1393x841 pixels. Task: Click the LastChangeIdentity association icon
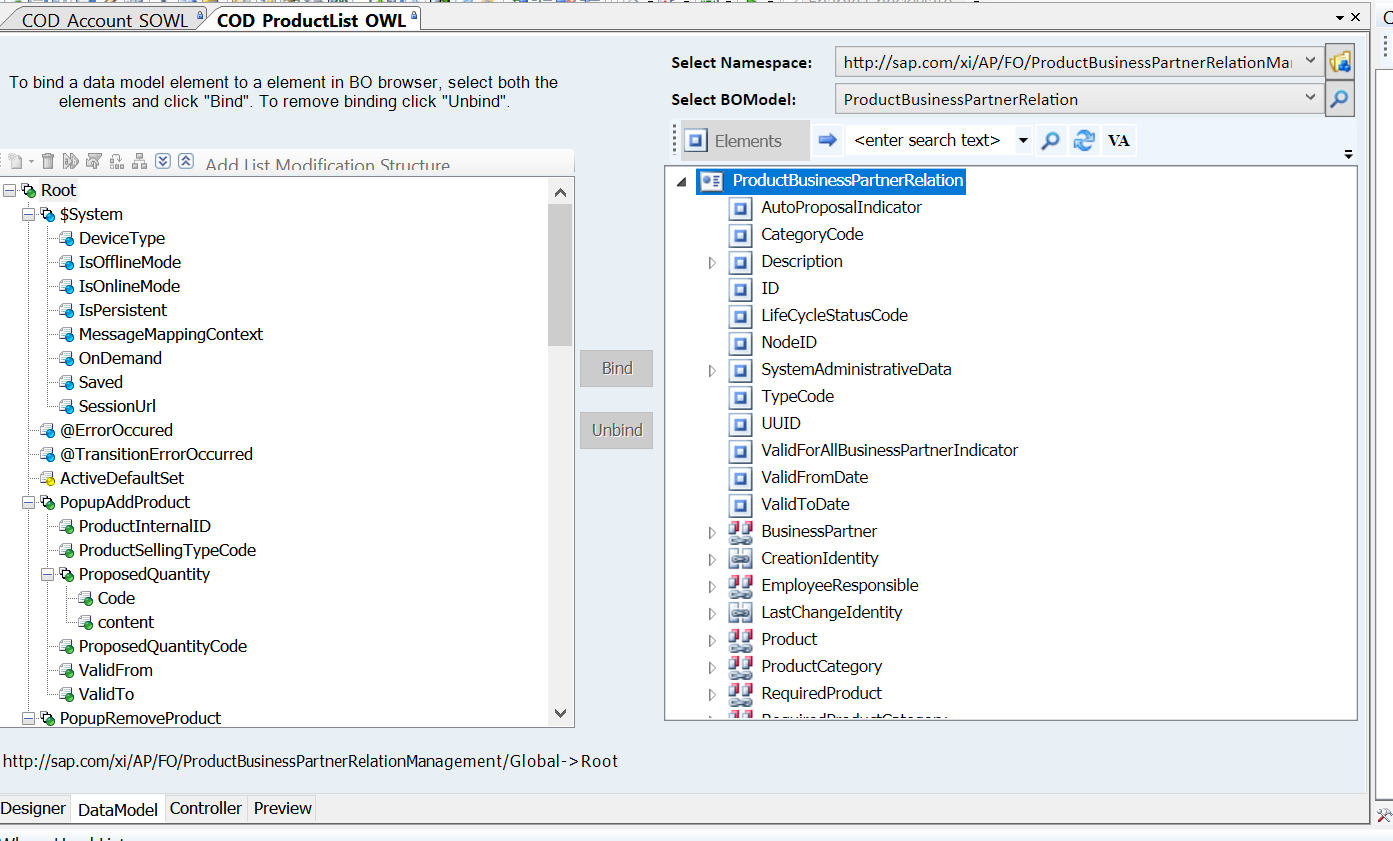click(740, 612)
